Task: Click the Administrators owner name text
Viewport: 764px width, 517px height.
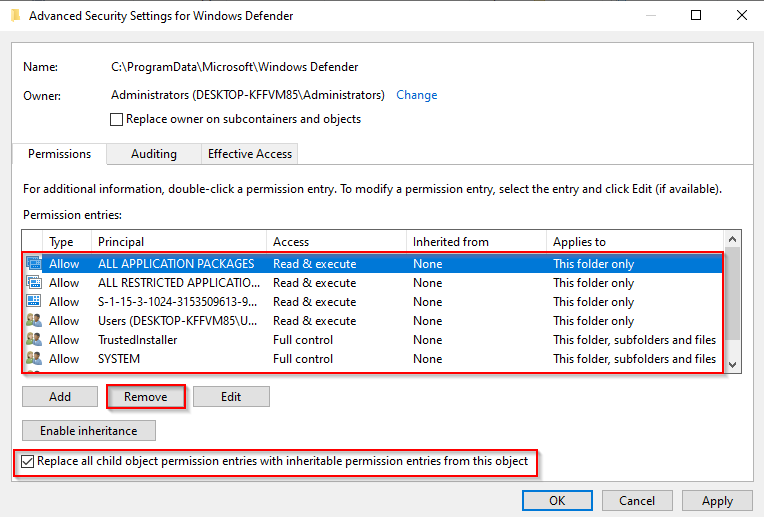Action: pos(248,95)
